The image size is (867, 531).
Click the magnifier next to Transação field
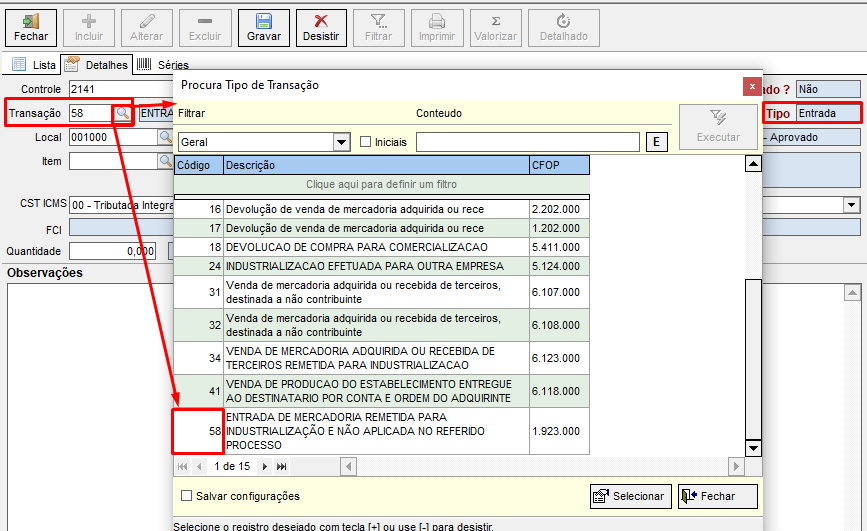tap(122, 114)
